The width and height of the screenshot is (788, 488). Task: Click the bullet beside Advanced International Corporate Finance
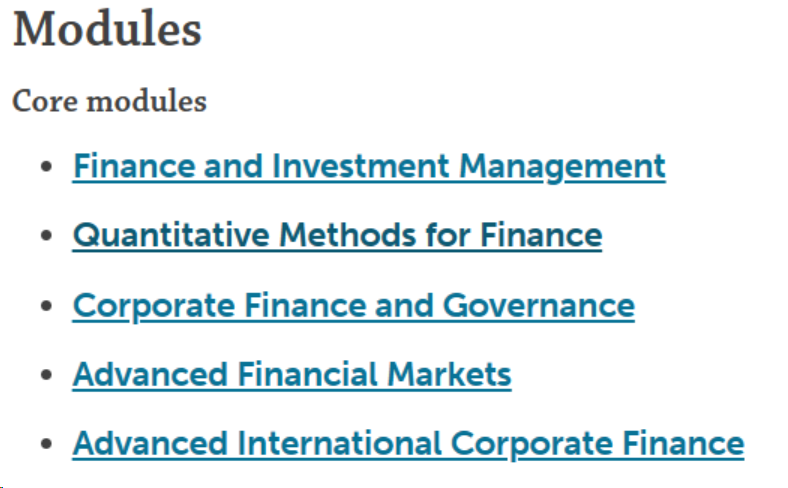[x=46, y=444]
